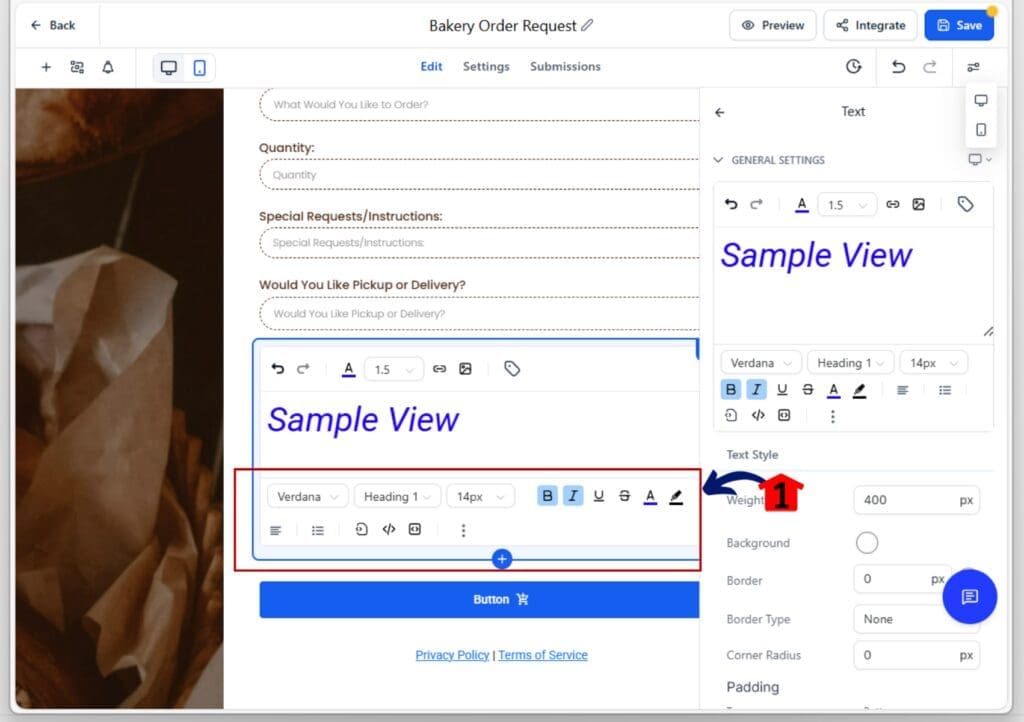1024x722 pixels.
Task: Open the Insert Image icon in the text editor
Action: (x=466, y=368)
